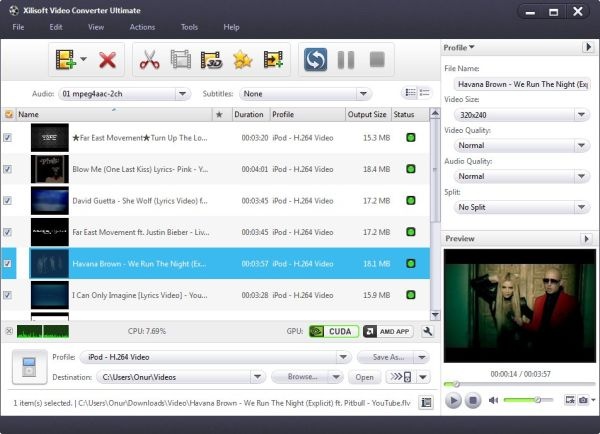This screenshot has height=434, width=600.
Task: Play the preview video
Action: (453, 400)
